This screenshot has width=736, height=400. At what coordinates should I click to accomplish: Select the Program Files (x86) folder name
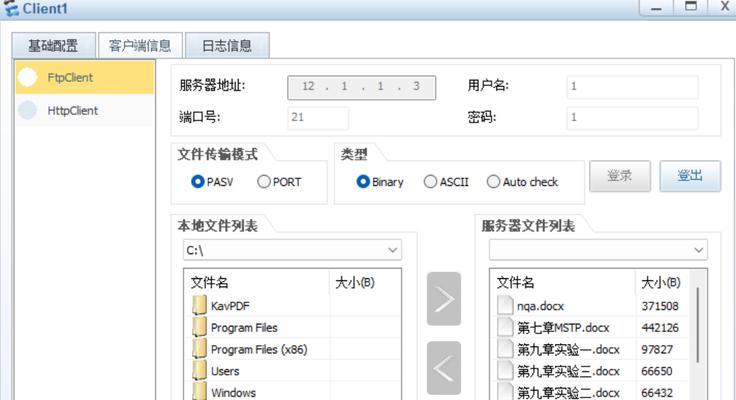(x=259, y=349)
